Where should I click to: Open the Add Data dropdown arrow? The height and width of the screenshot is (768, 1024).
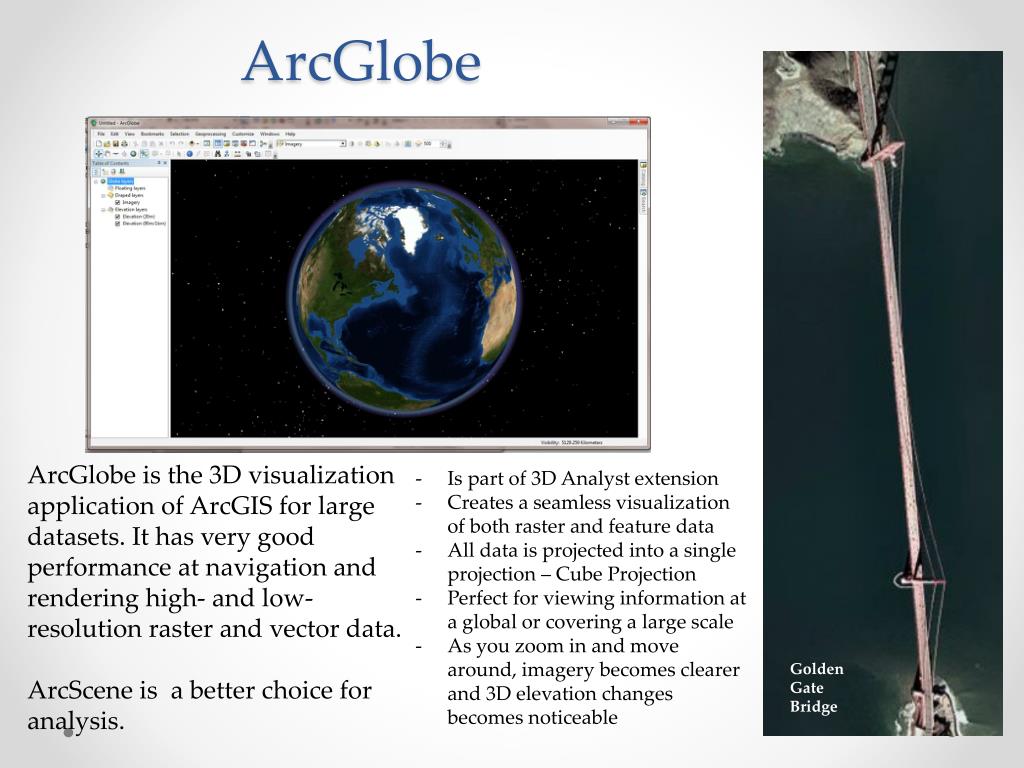pos(198,144)
